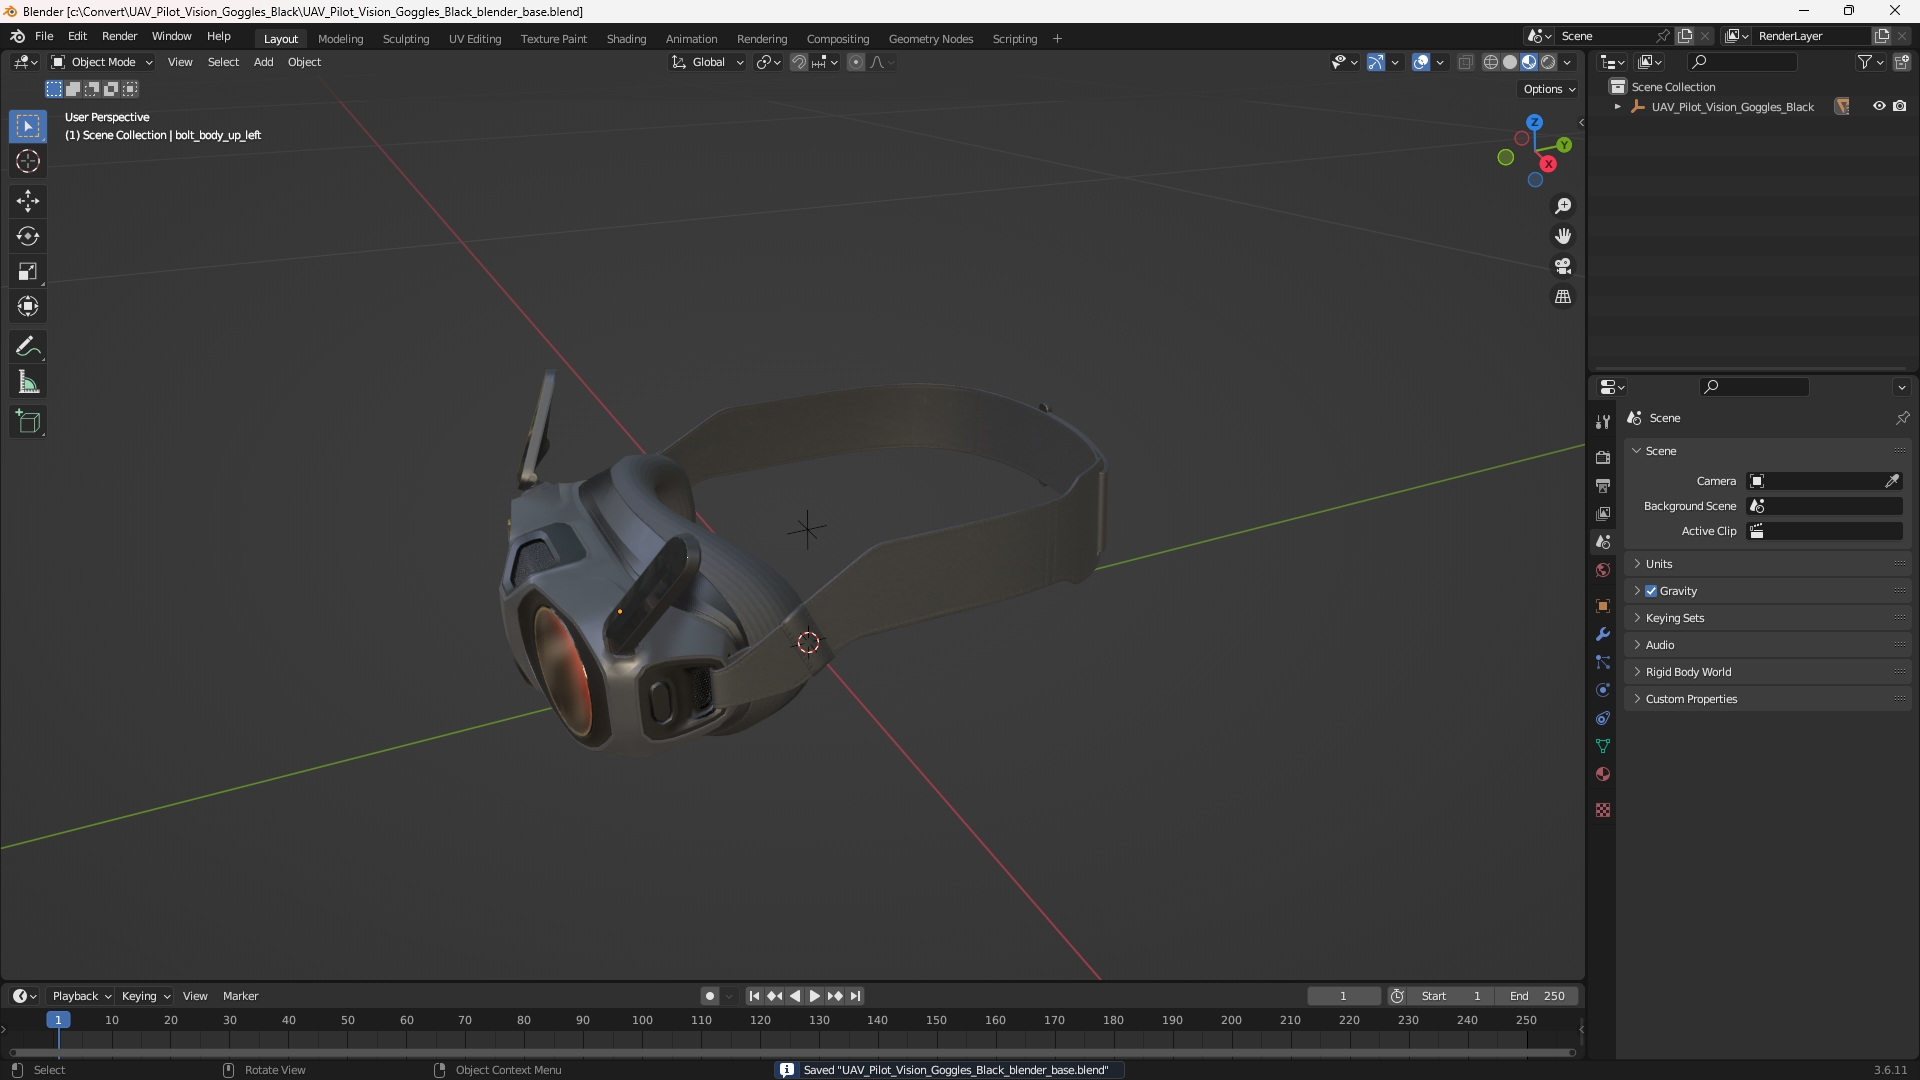Toggle proportional editing in header
1920x1080 pixels.
(x=856, y=62)
